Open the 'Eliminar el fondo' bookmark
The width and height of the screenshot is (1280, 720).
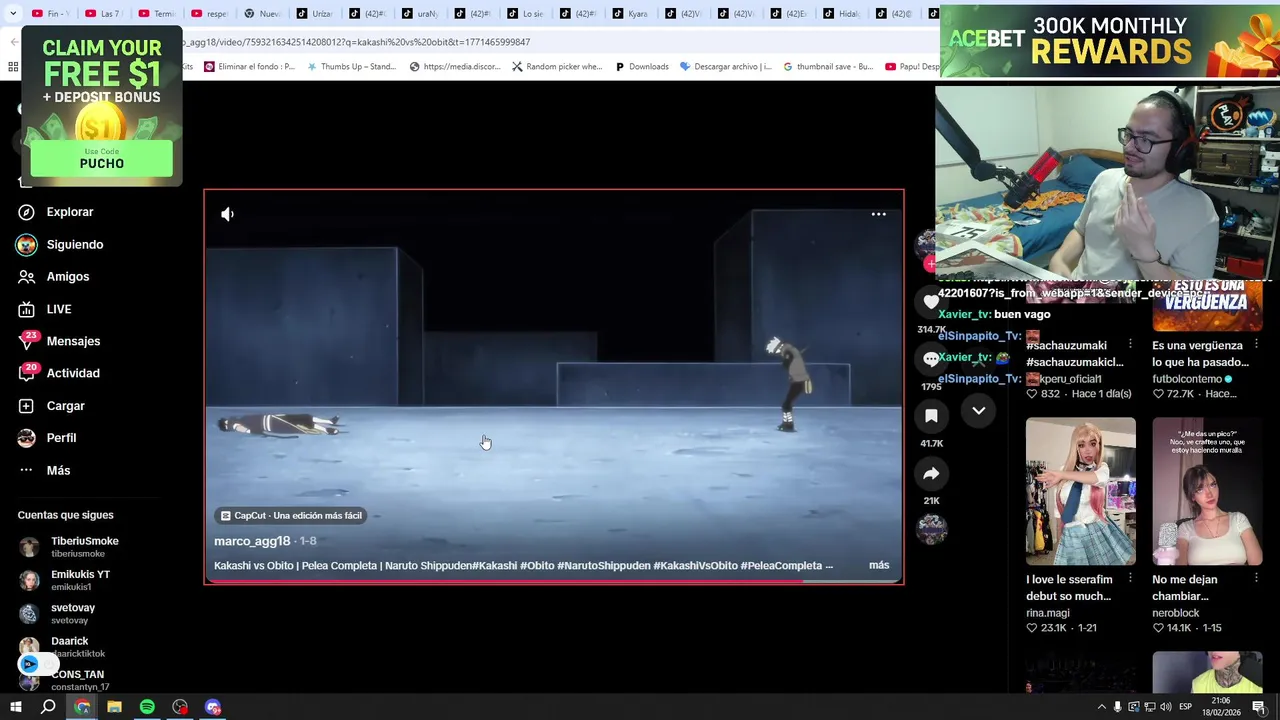tap(249, 67)
